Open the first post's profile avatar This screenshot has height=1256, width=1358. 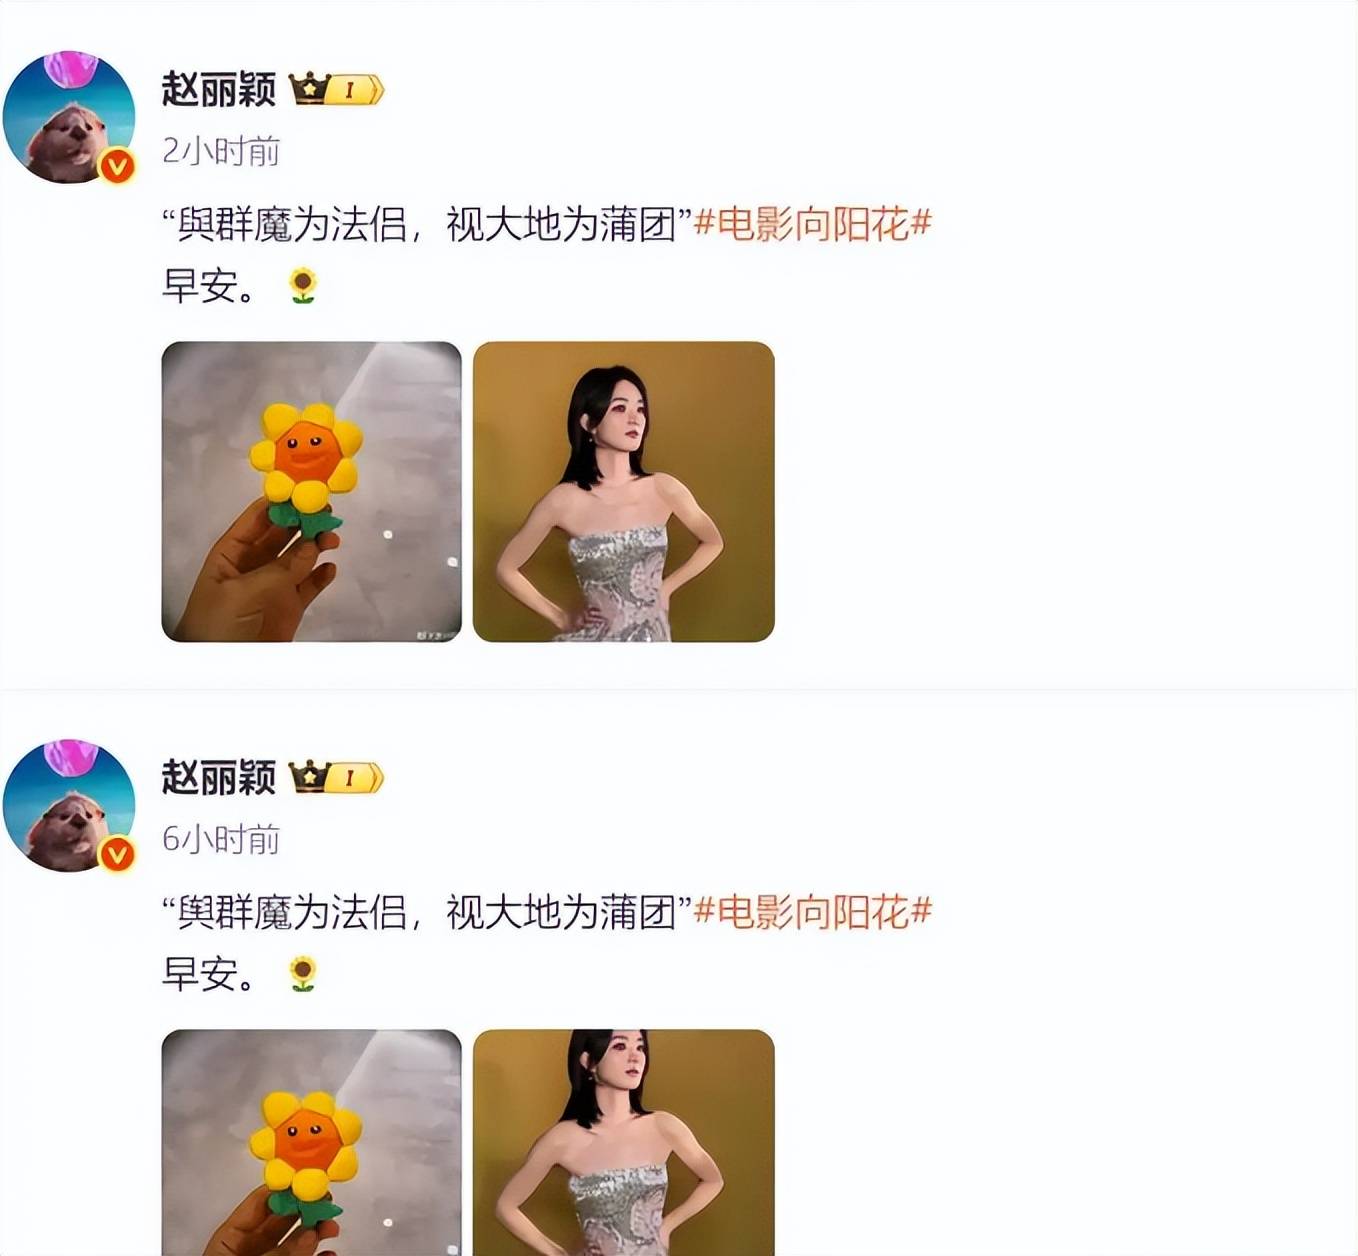[69, 117]
